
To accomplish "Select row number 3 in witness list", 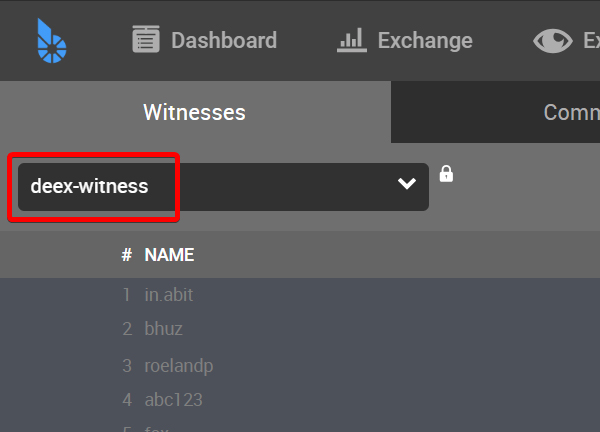I will (127, 365).
